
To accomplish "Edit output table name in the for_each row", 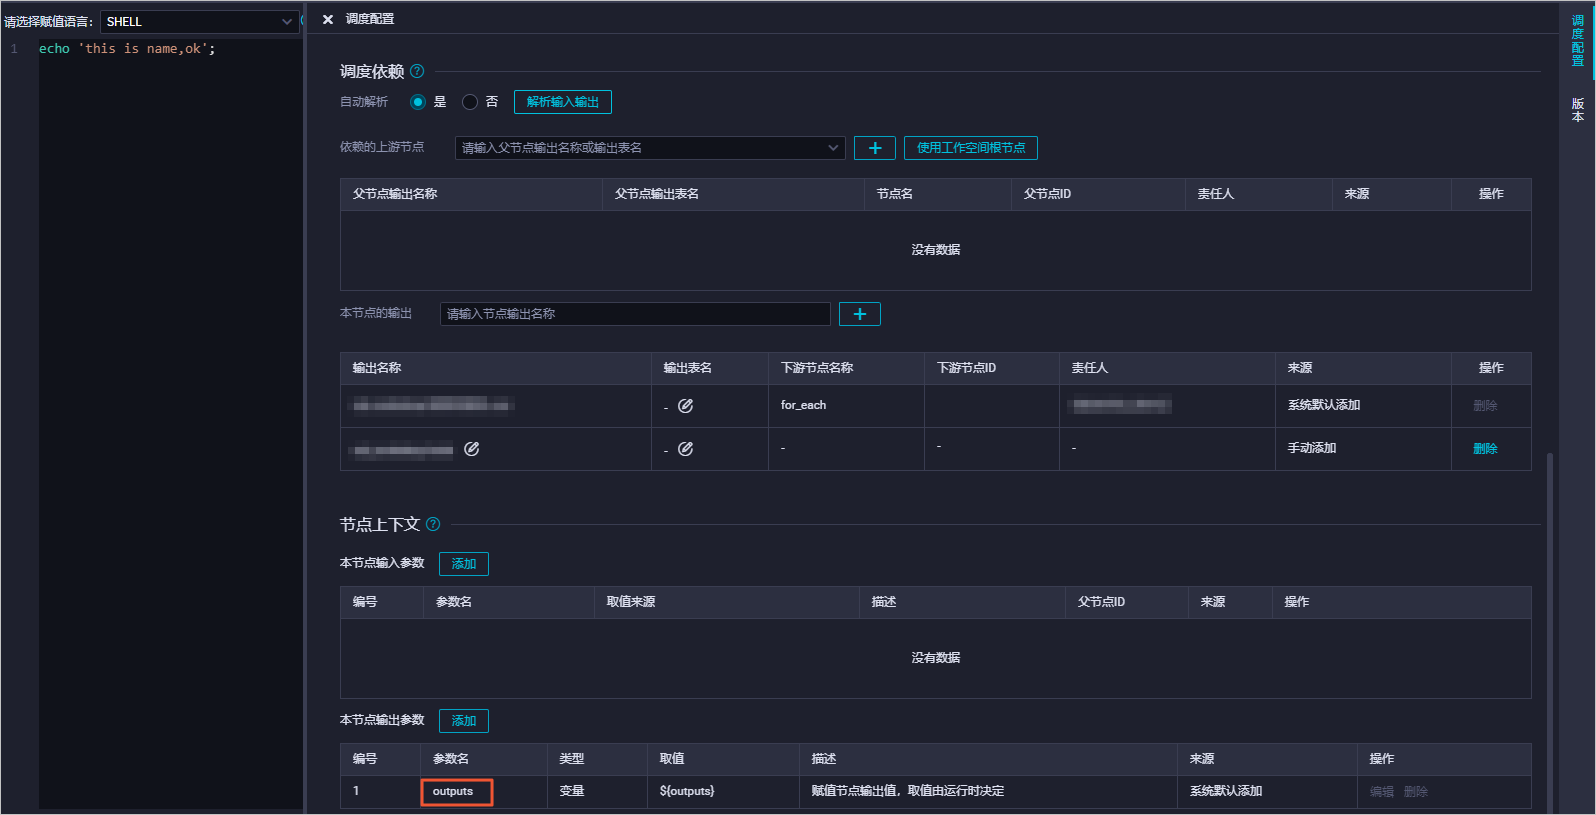I will pyautogui.click(x=685, y=405).
